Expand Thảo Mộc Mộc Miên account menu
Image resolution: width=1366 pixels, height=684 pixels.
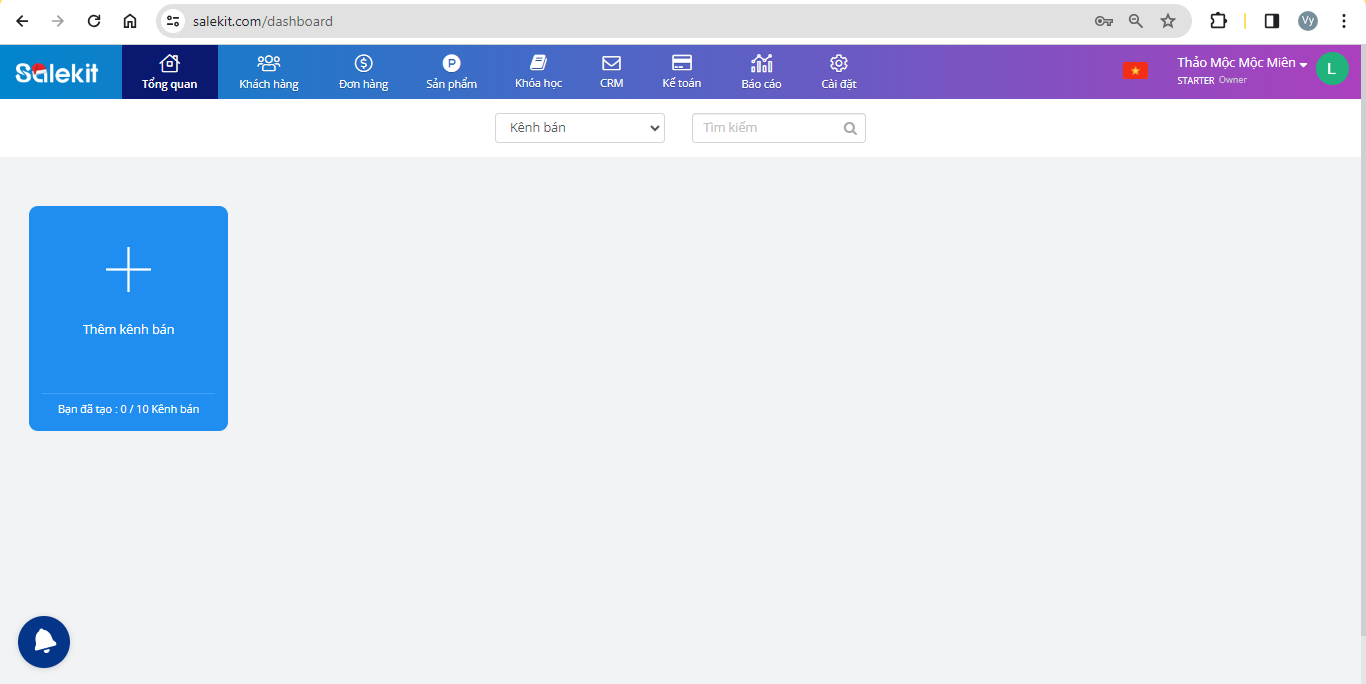point(1242,63)
